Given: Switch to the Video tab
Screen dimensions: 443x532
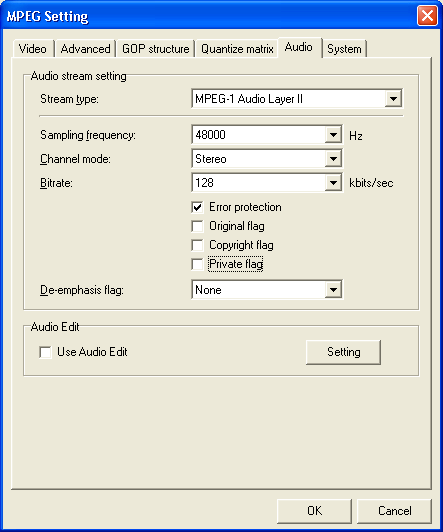Looking at the screenshot, I should click(33, 49).
